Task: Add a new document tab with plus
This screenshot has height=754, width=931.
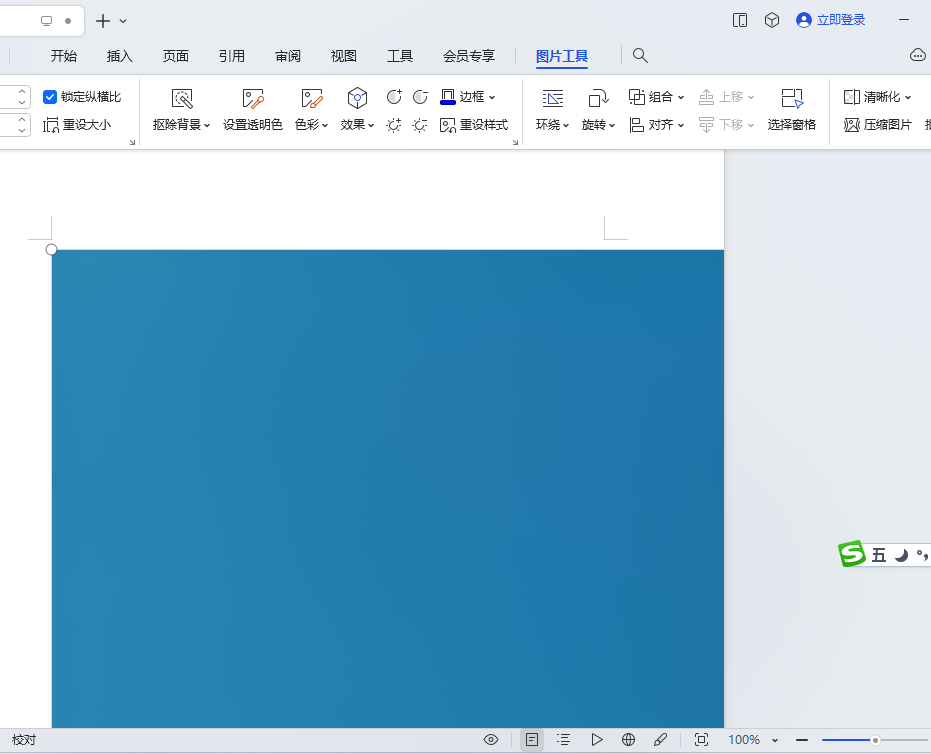Action: pos(103,21)
